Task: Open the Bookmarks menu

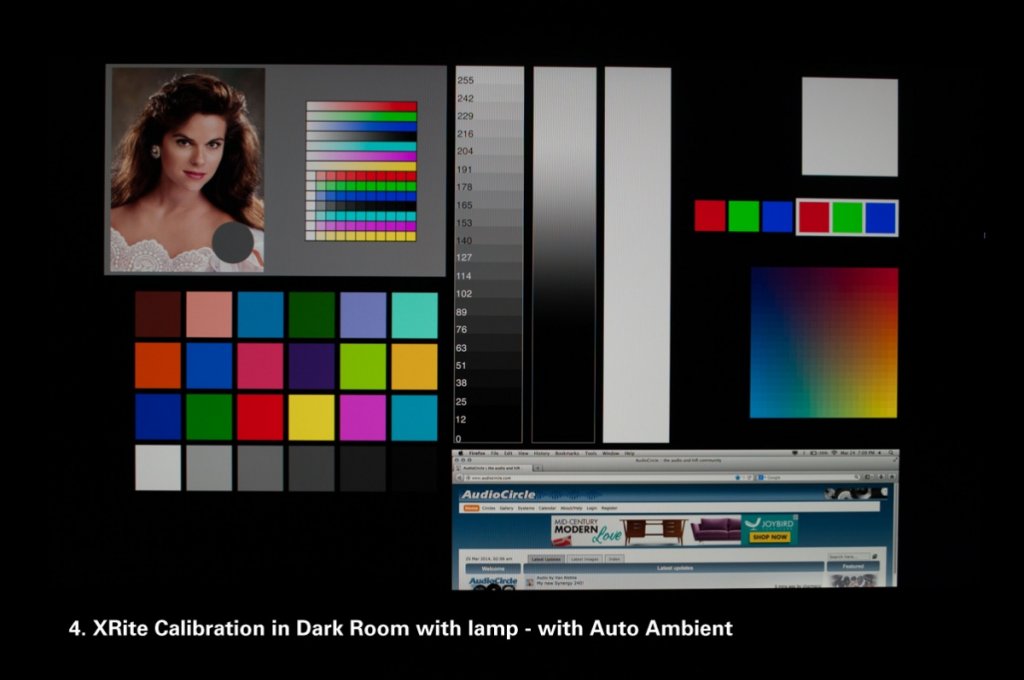Action: [x=567, y=453]
